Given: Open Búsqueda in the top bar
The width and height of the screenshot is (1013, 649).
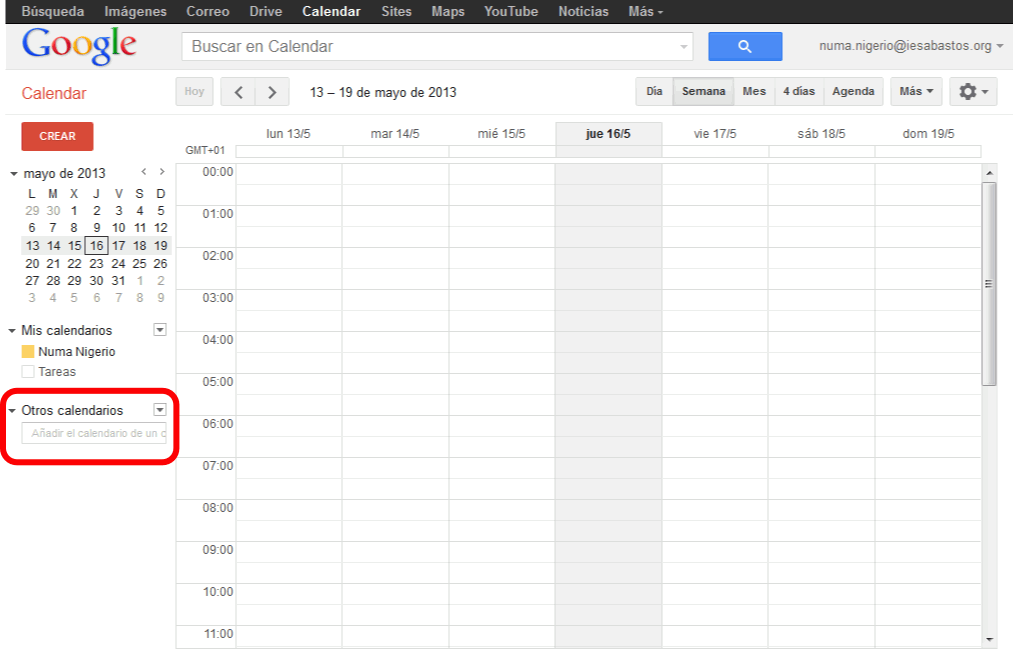Looking at the screenshot, I should point(52,12).
